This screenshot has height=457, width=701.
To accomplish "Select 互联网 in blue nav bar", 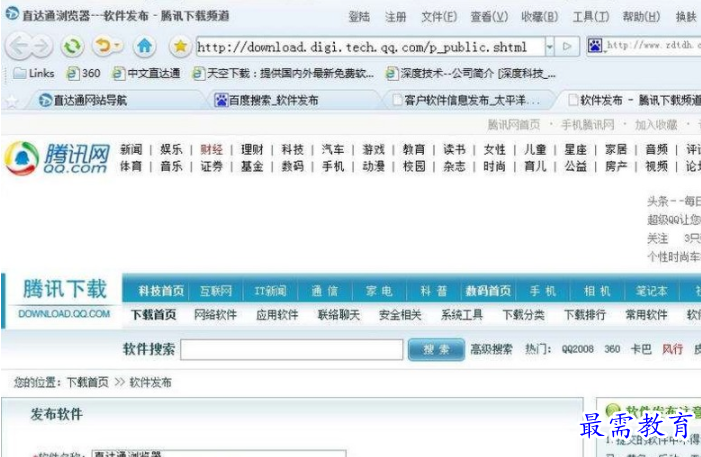I will pos(216,291).
